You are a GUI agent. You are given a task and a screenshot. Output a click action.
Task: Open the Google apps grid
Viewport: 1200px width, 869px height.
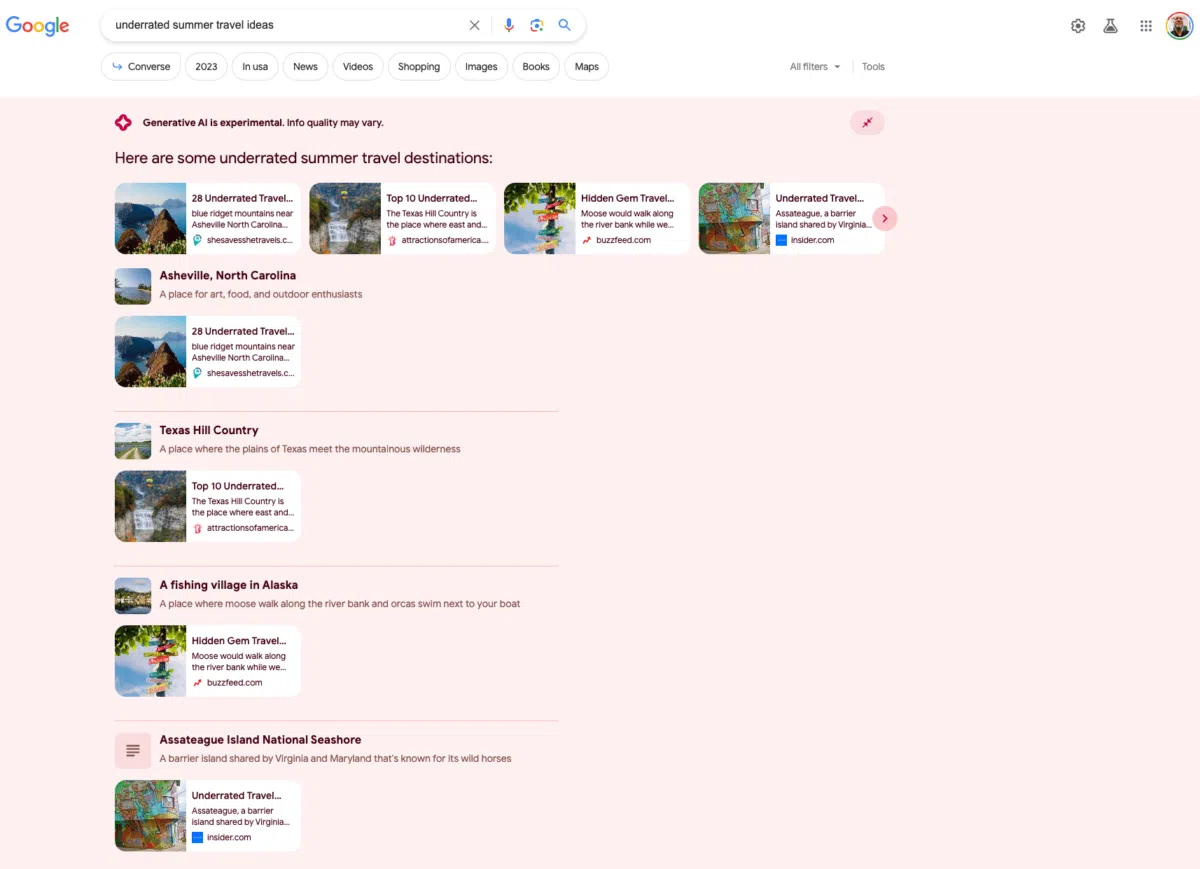point(1146,27)
